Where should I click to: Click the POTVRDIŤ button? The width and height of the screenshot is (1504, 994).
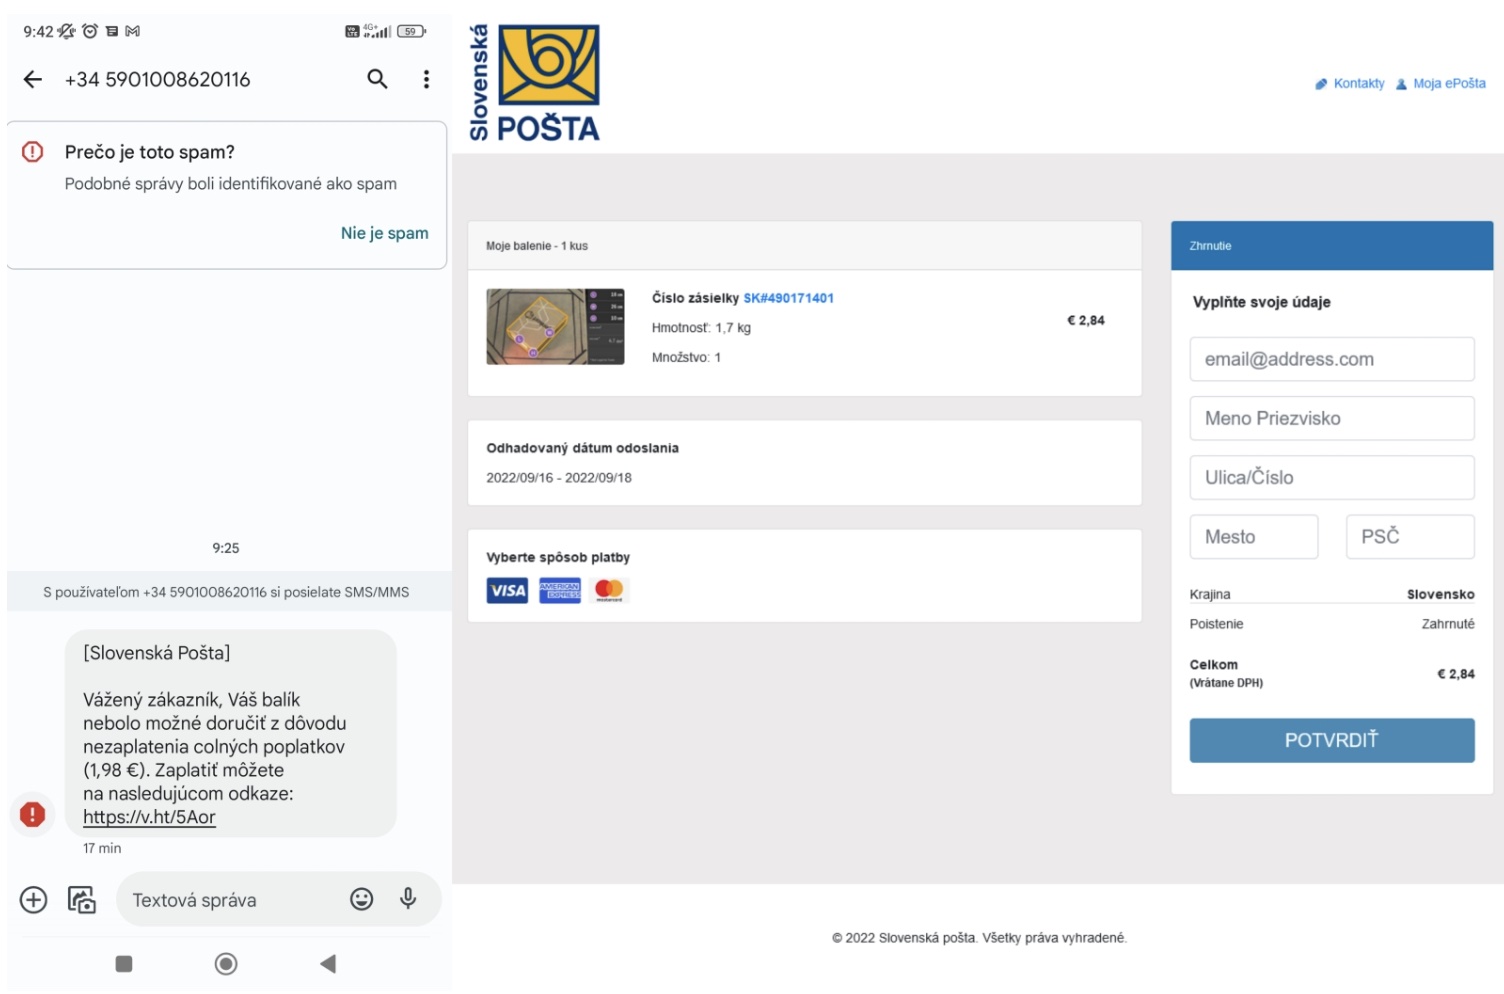point(1331,740)
